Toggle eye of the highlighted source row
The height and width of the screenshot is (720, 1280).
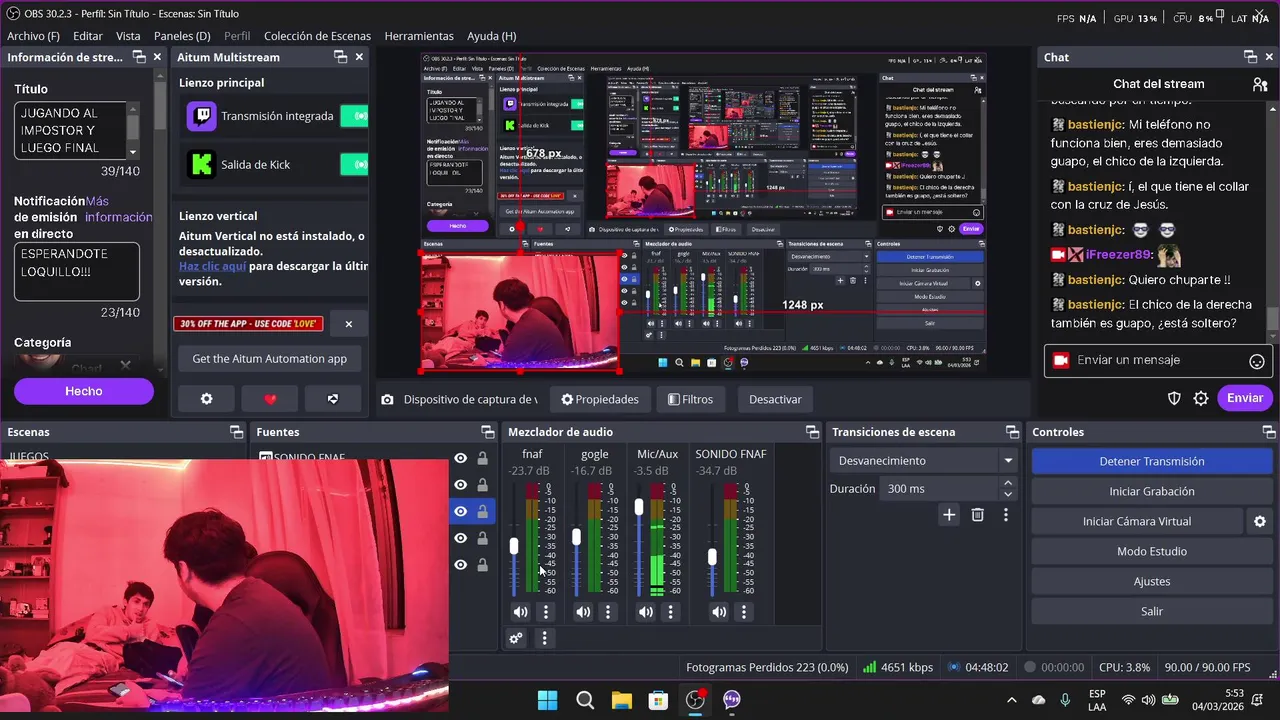tap(460, 511)
